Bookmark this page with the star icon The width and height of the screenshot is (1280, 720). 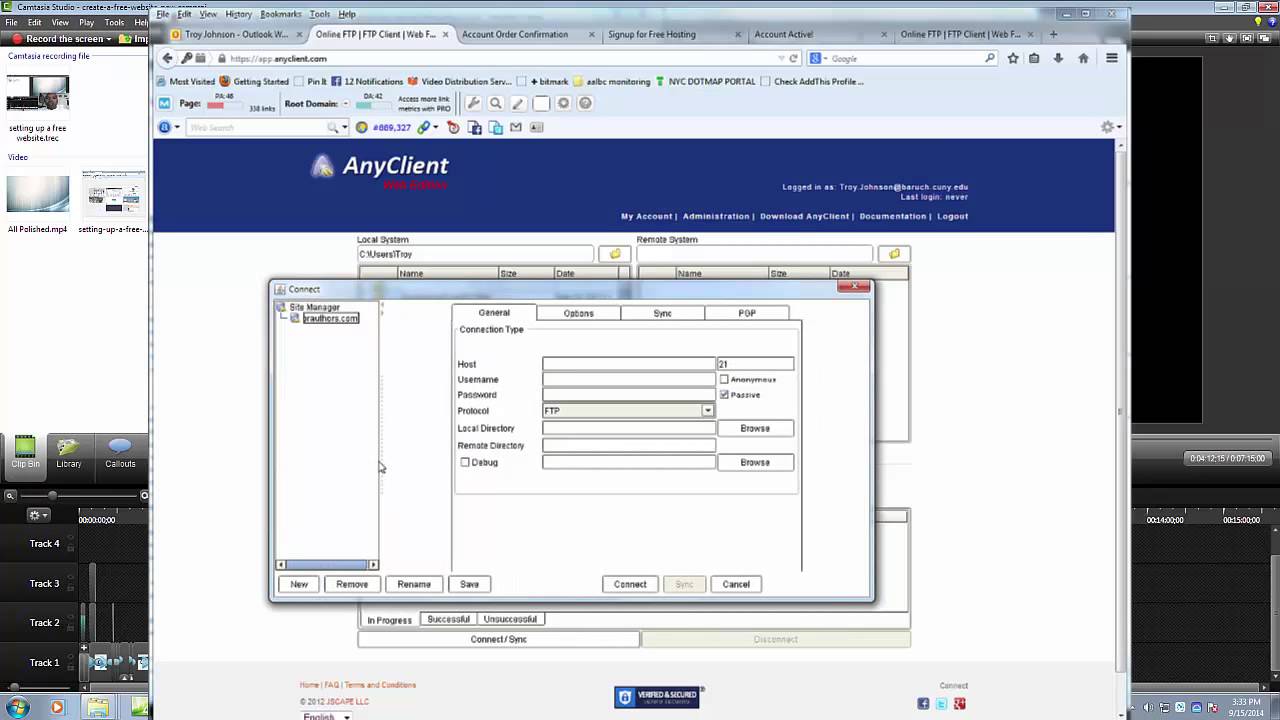[x=1013, y=58]
